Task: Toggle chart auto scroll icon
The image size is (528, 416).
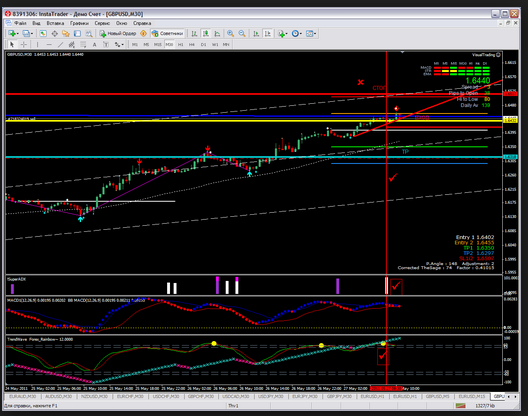Action: [256, 33]
